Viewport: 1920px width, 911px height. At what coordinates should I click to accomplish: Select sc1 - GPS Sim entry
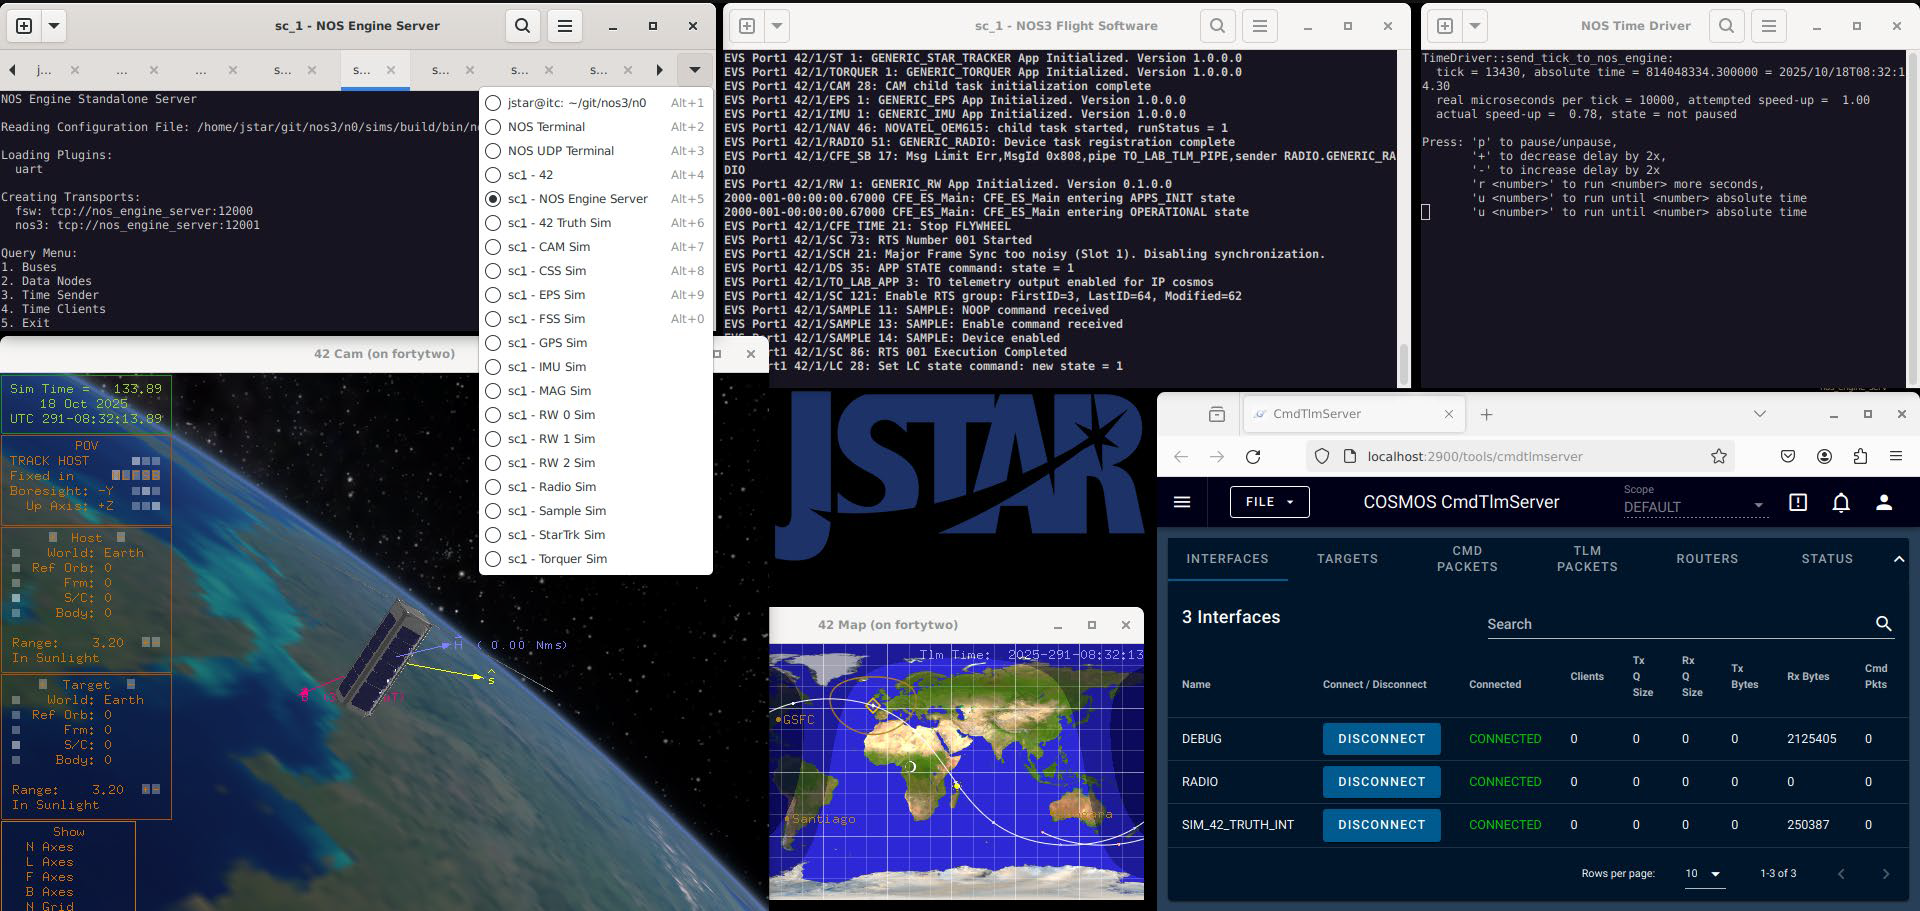595,343
